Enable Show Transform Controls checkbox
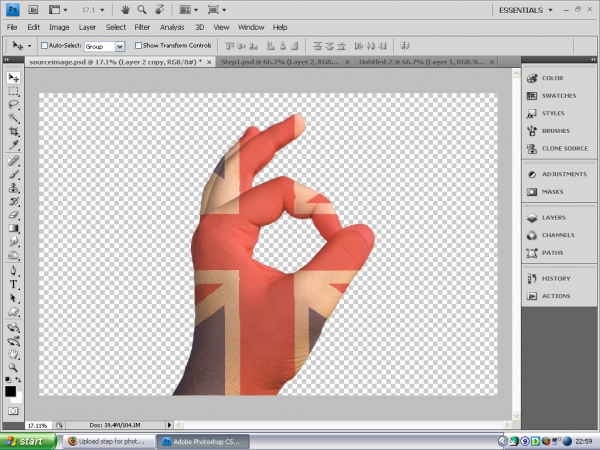 tap(138, 46)
